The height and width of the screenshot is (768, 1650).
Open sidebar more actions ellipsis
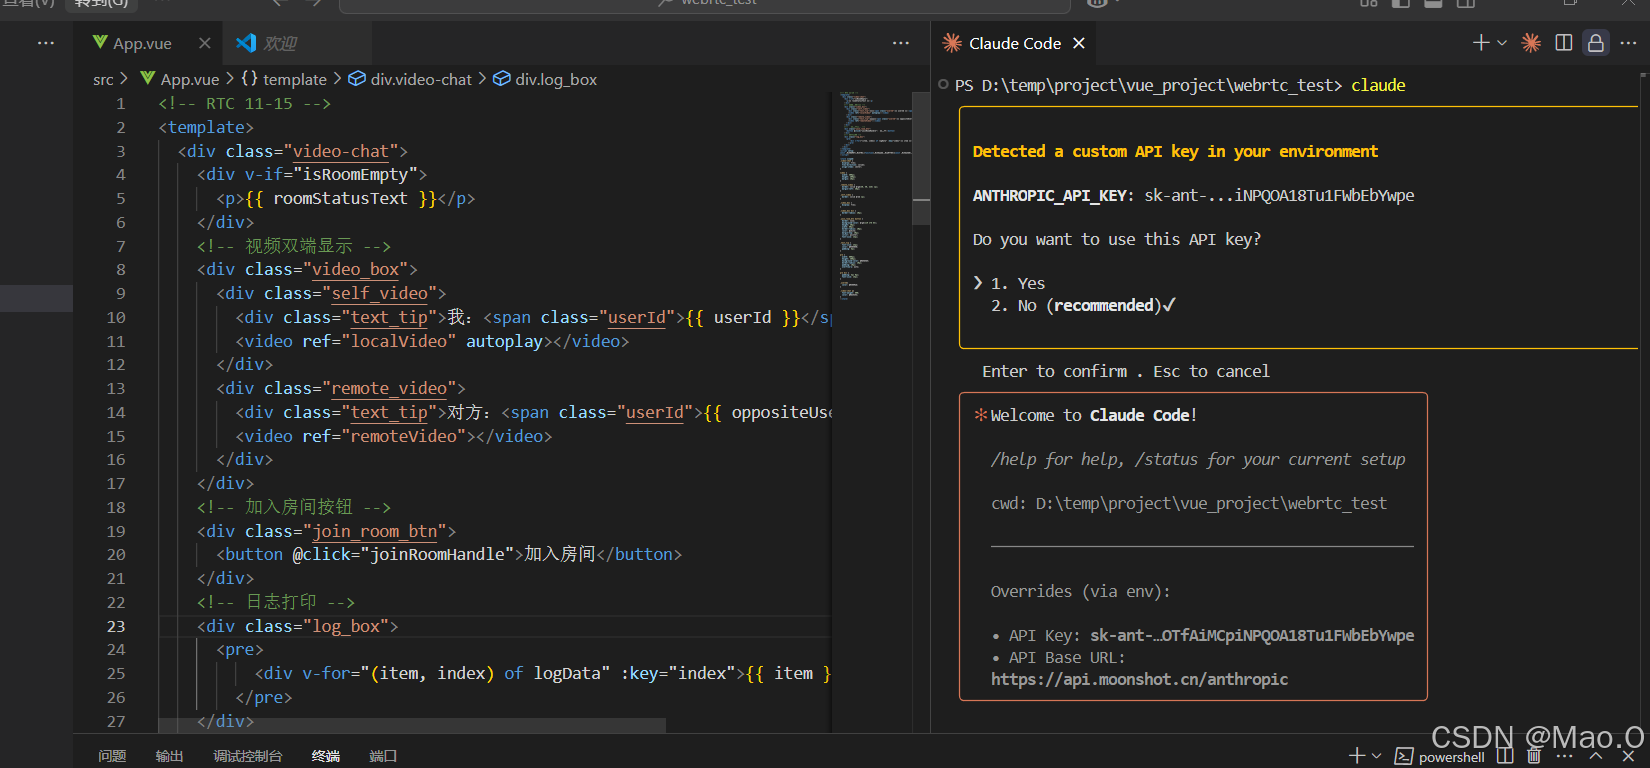(46, 43)
